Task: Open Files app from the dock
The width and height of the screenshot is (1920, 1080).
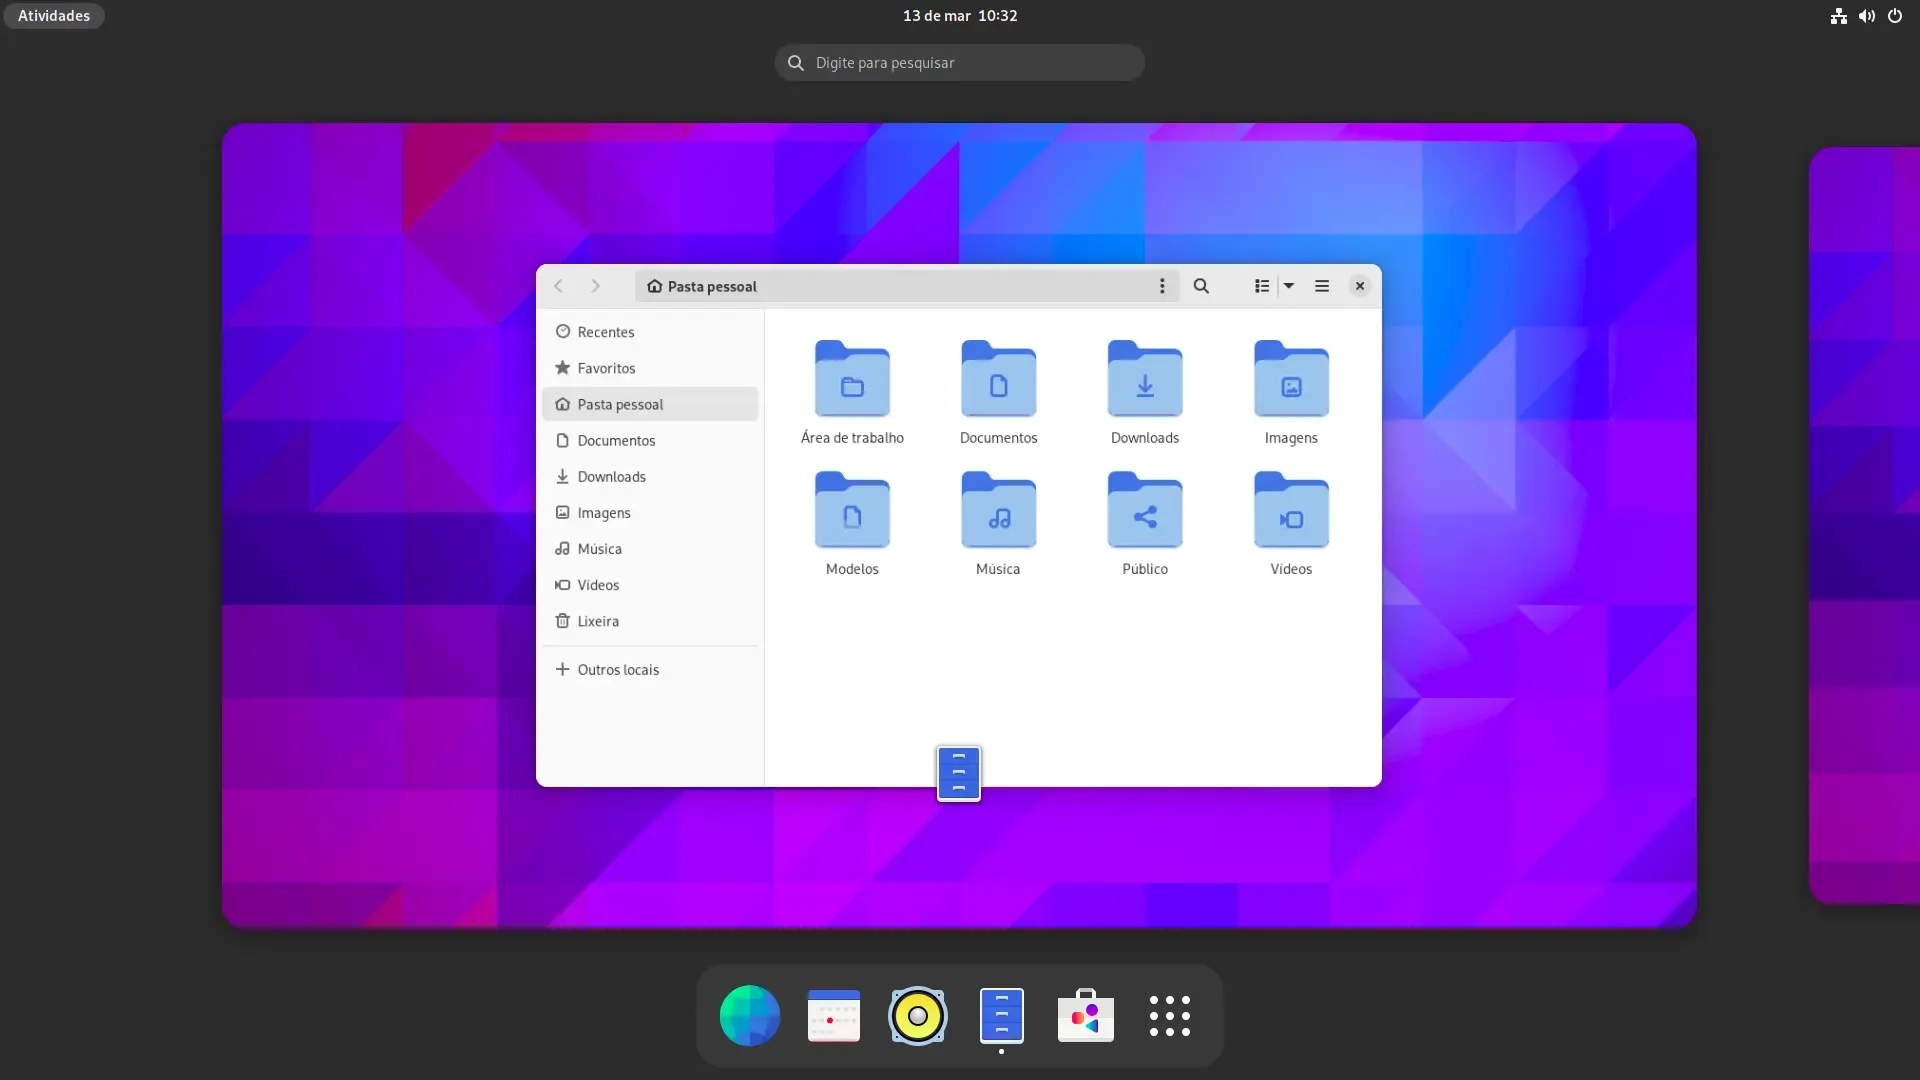Action: [1002, 1016]
